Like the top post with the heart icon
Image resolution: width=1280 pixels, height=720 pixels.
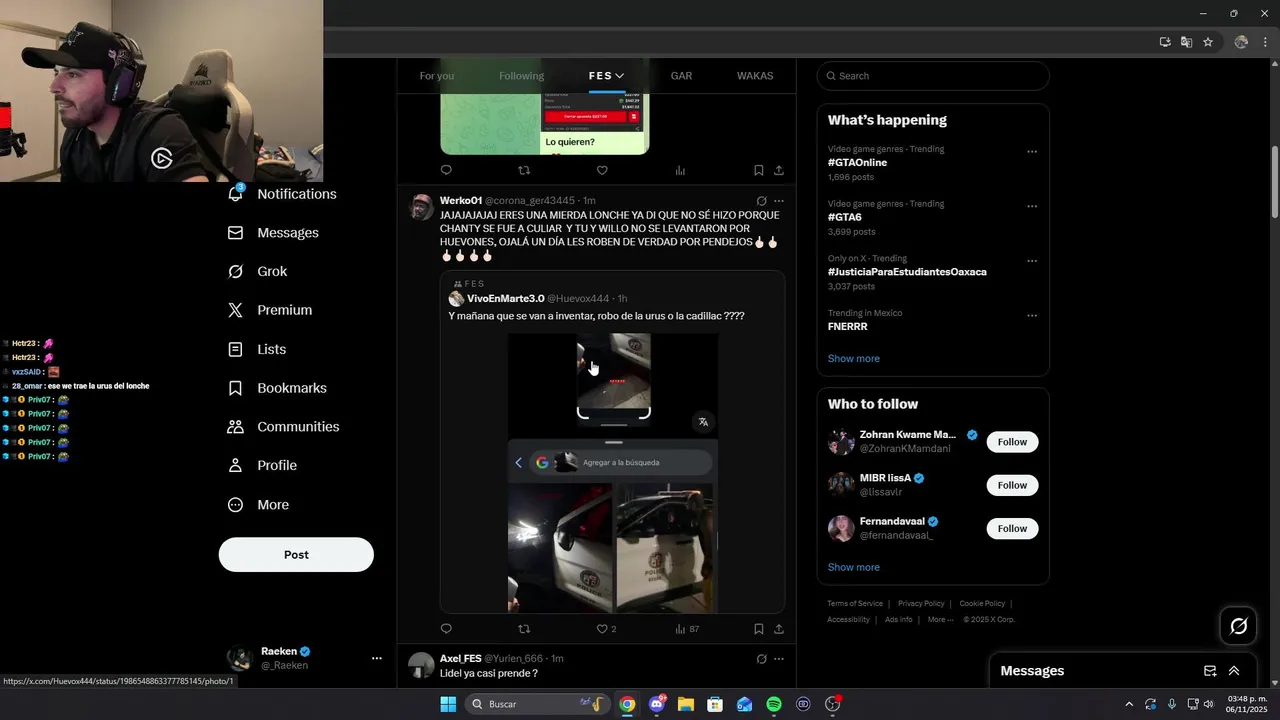coord(602,170)
